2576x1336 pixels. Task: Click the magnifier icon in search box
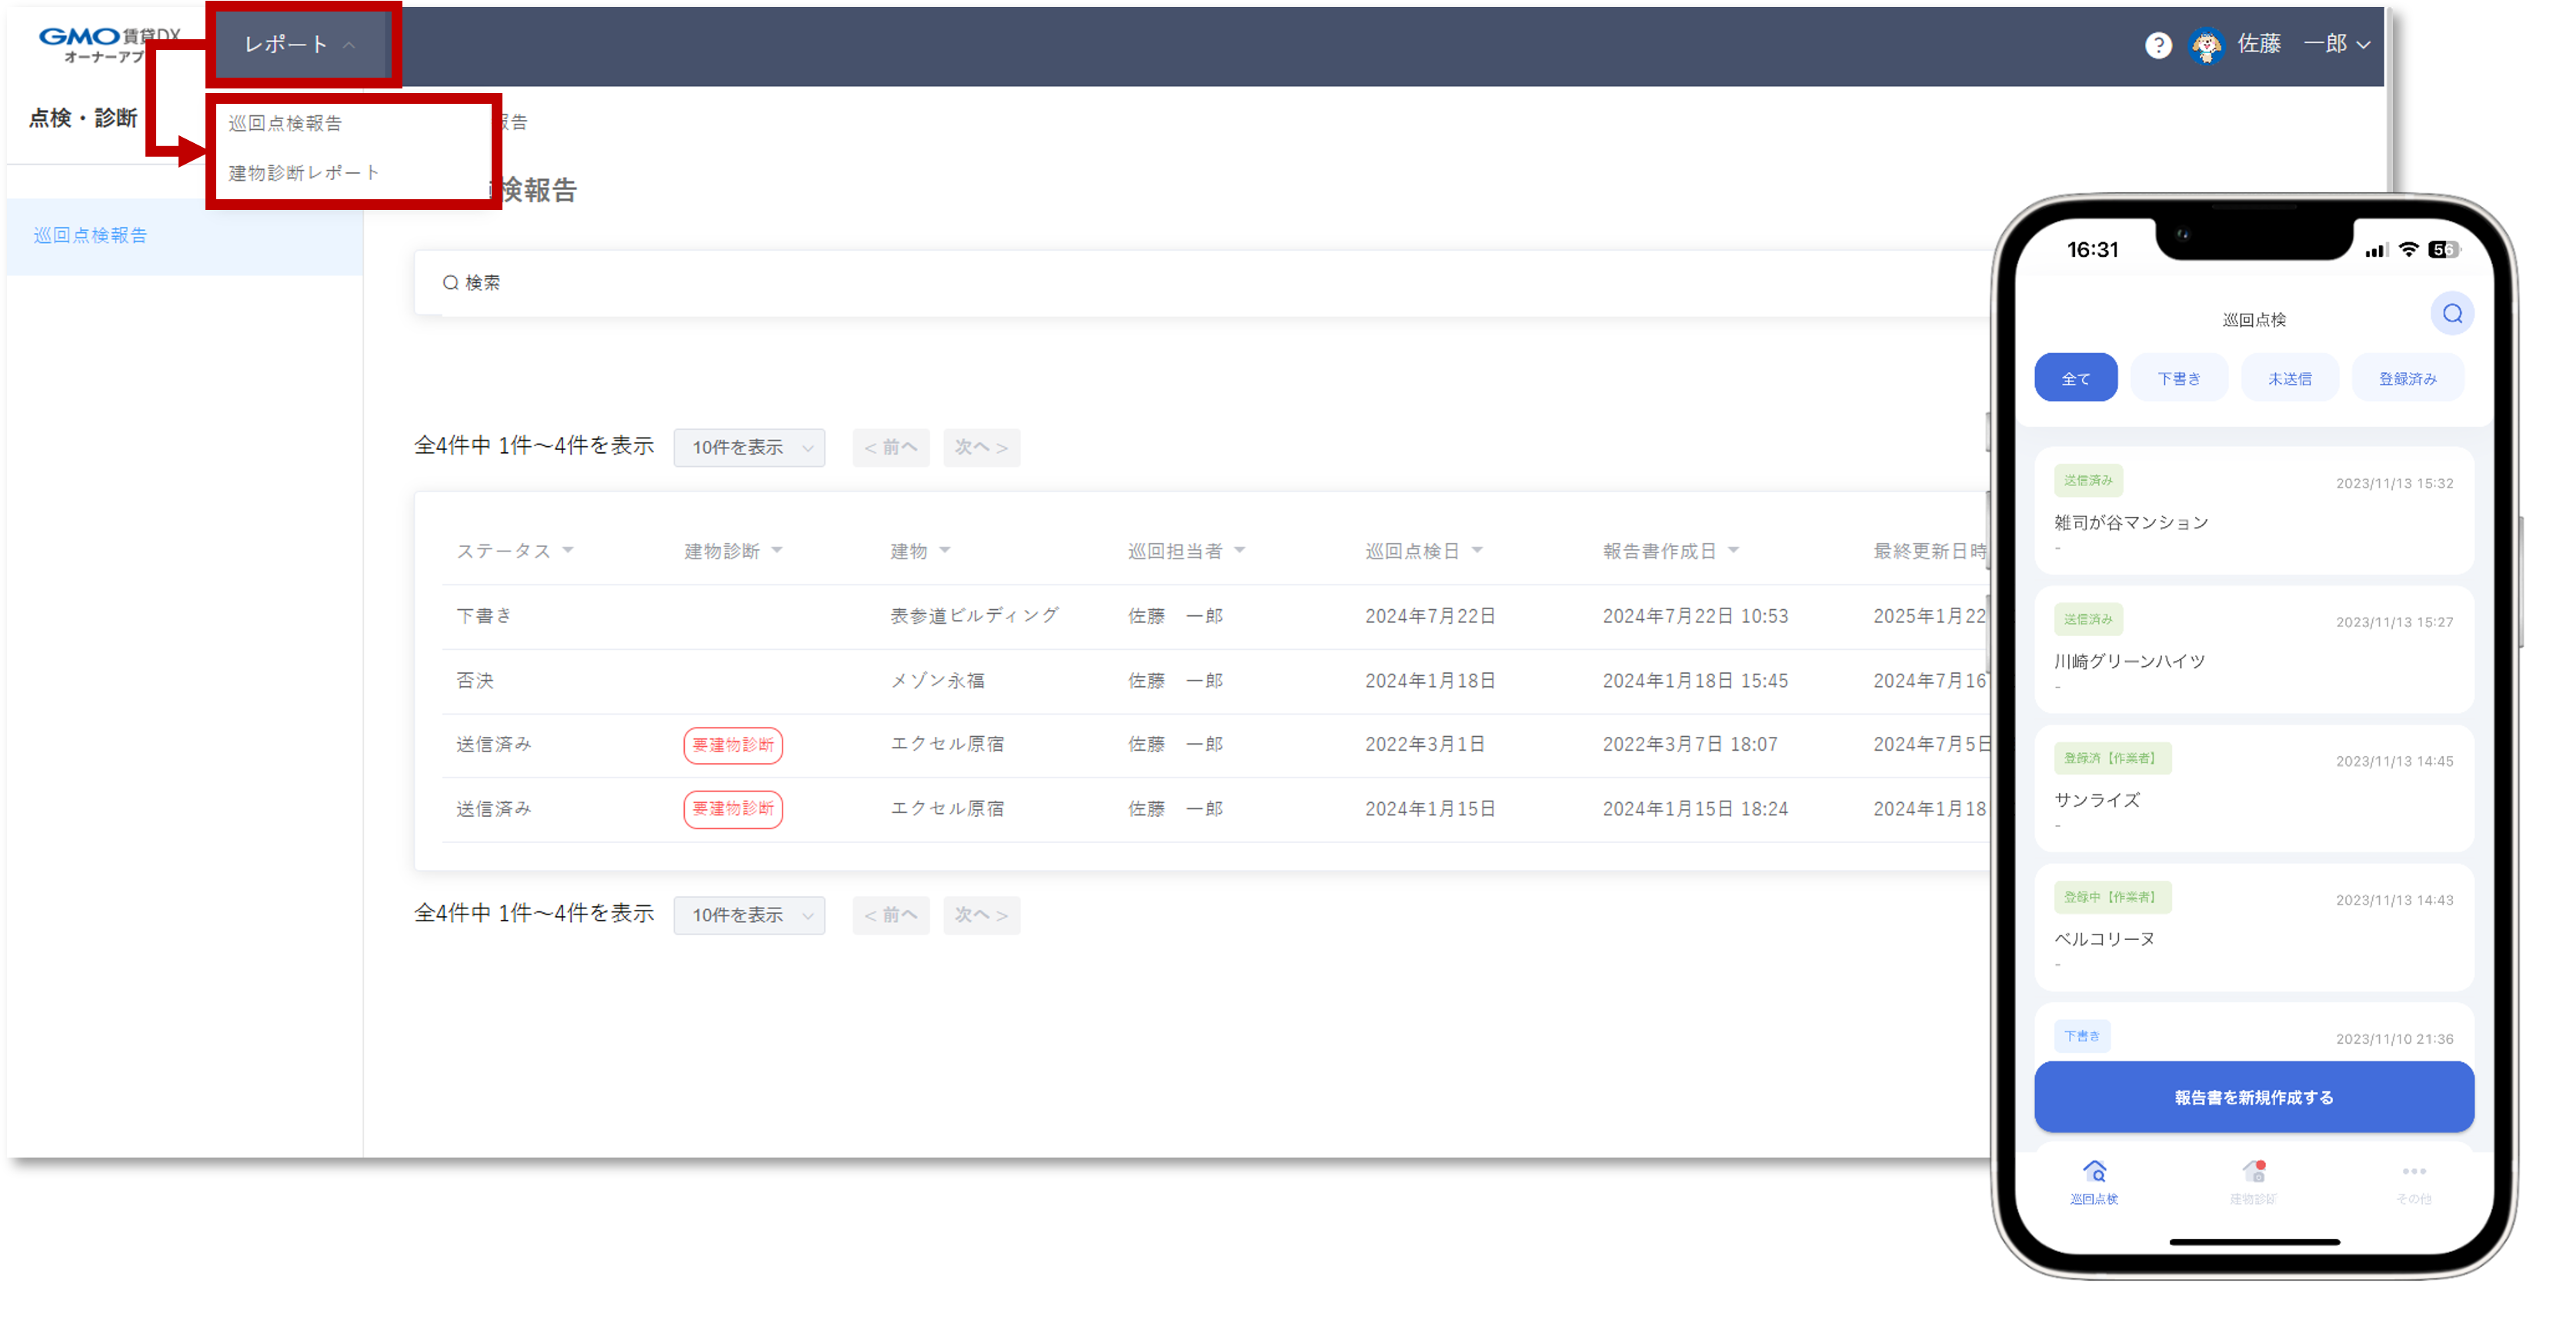[450, 283]
